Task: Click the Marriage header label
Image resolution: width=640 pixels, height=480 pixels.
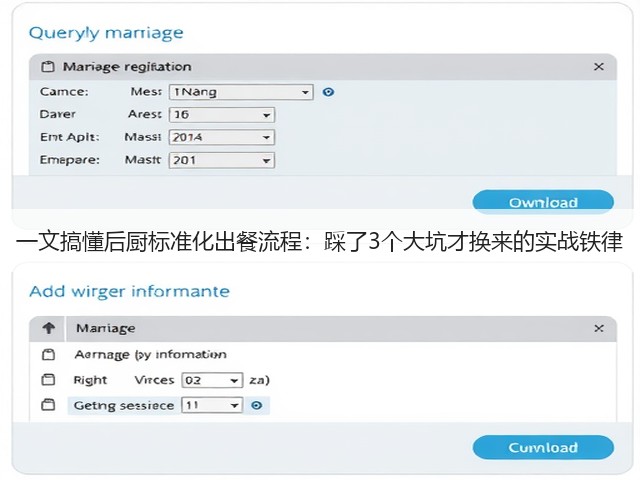Action: [106, 328]
